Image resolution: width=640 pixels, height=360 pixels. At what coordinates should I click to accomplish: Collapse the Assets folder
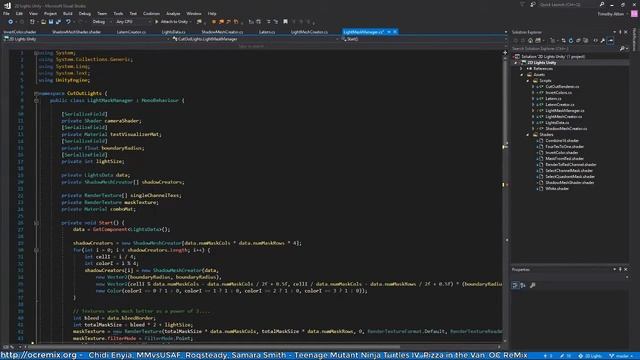pyautogui.click(x=522, y=75)
